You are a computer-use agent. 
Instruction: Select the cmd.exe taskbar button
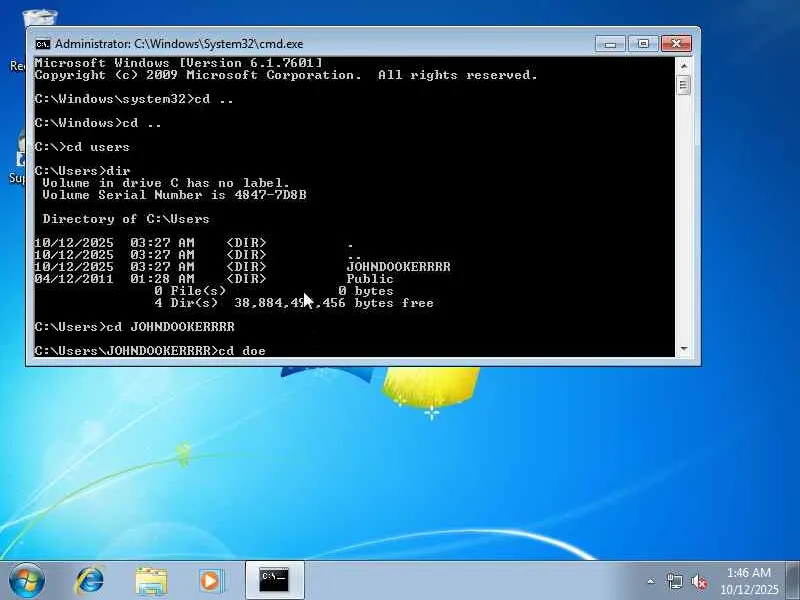pos(274,581)
